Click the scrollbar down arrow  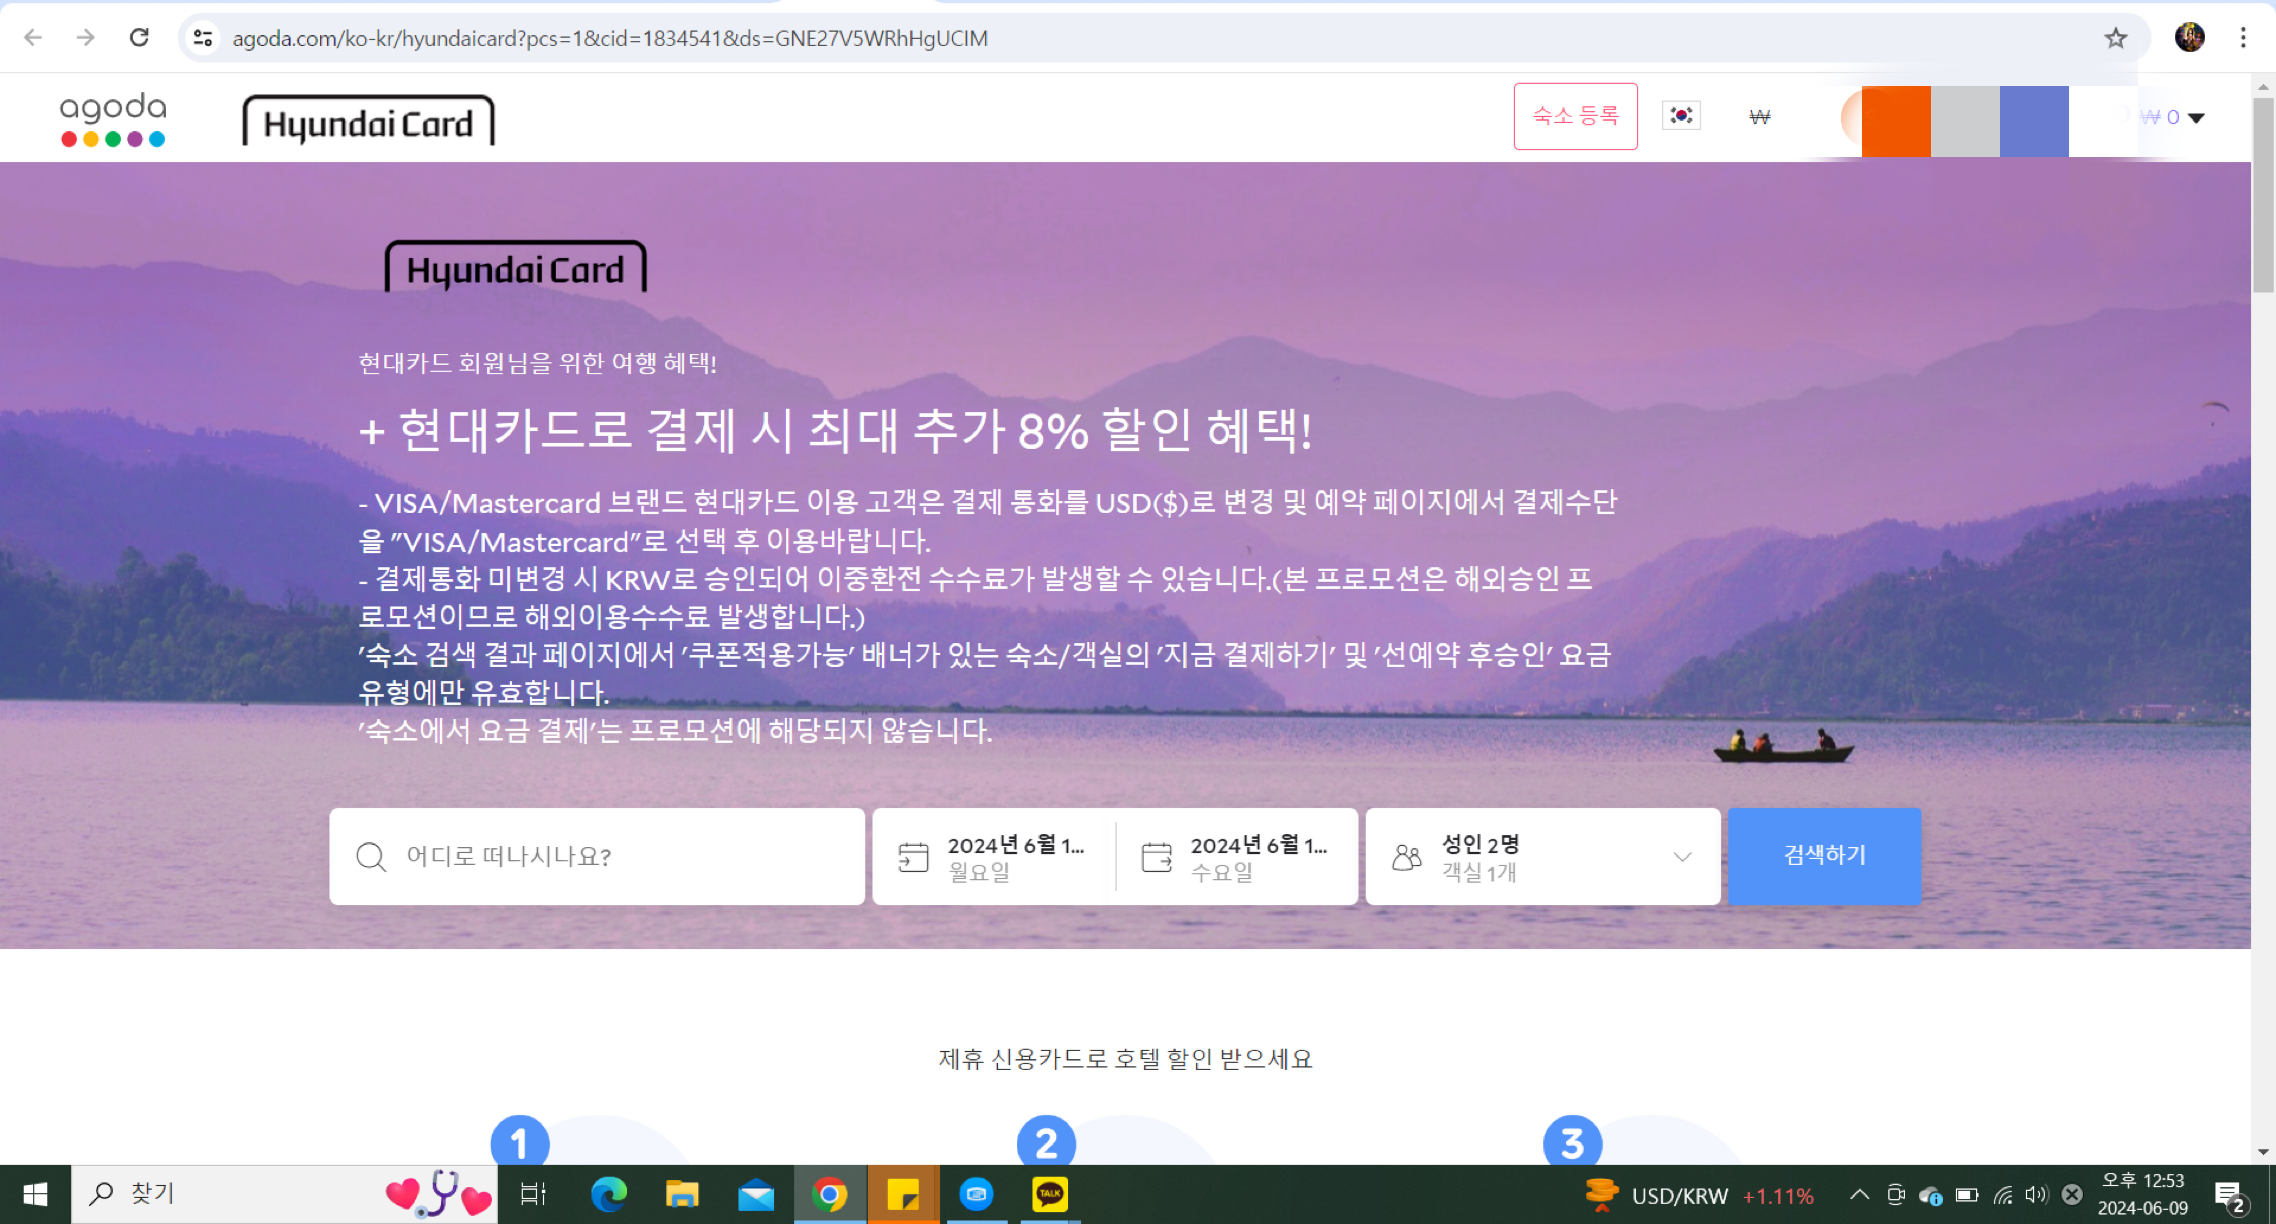[2263, 1152]
